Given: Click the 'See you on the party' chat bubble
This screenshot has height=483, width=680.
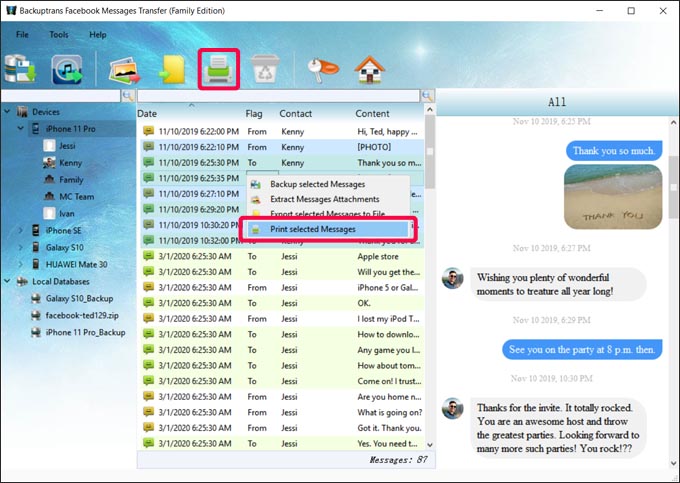Looking at the screenshot, I should pyautogui.click(x=582, y=349).
